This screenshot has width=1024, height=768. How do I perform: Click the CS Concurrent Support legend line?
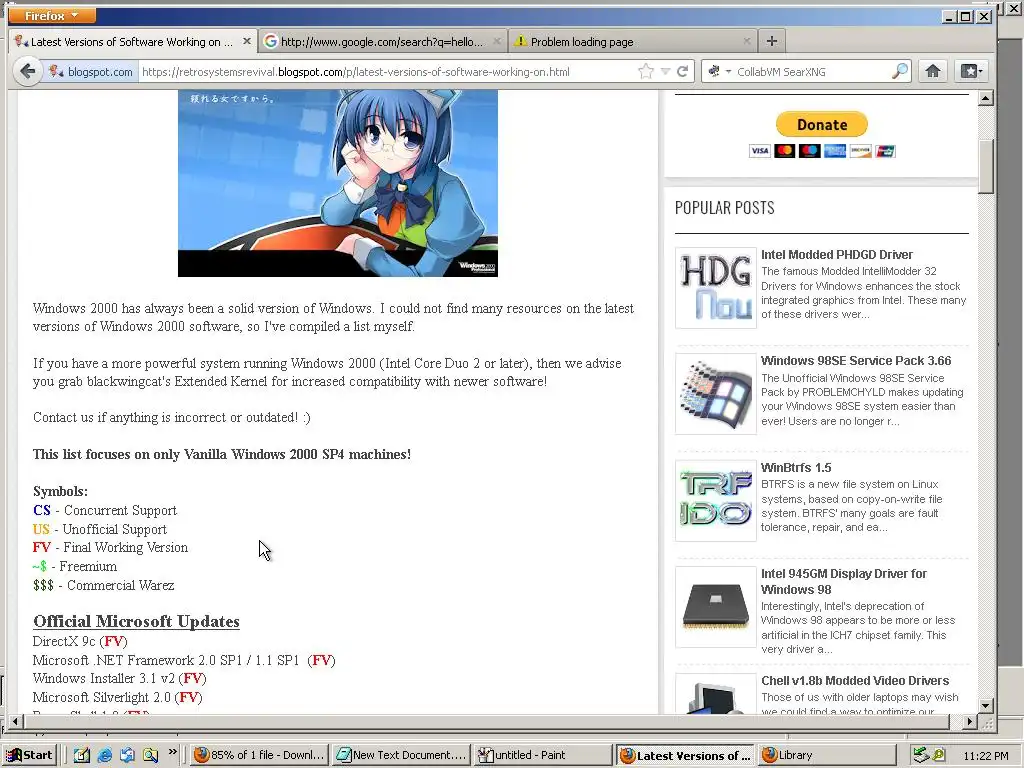coord(105,510)
